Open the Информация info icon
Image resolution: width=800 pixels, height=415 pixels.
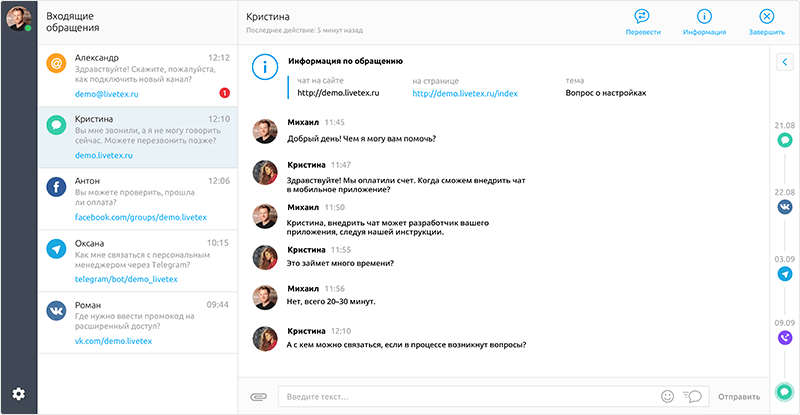(704, 16)
